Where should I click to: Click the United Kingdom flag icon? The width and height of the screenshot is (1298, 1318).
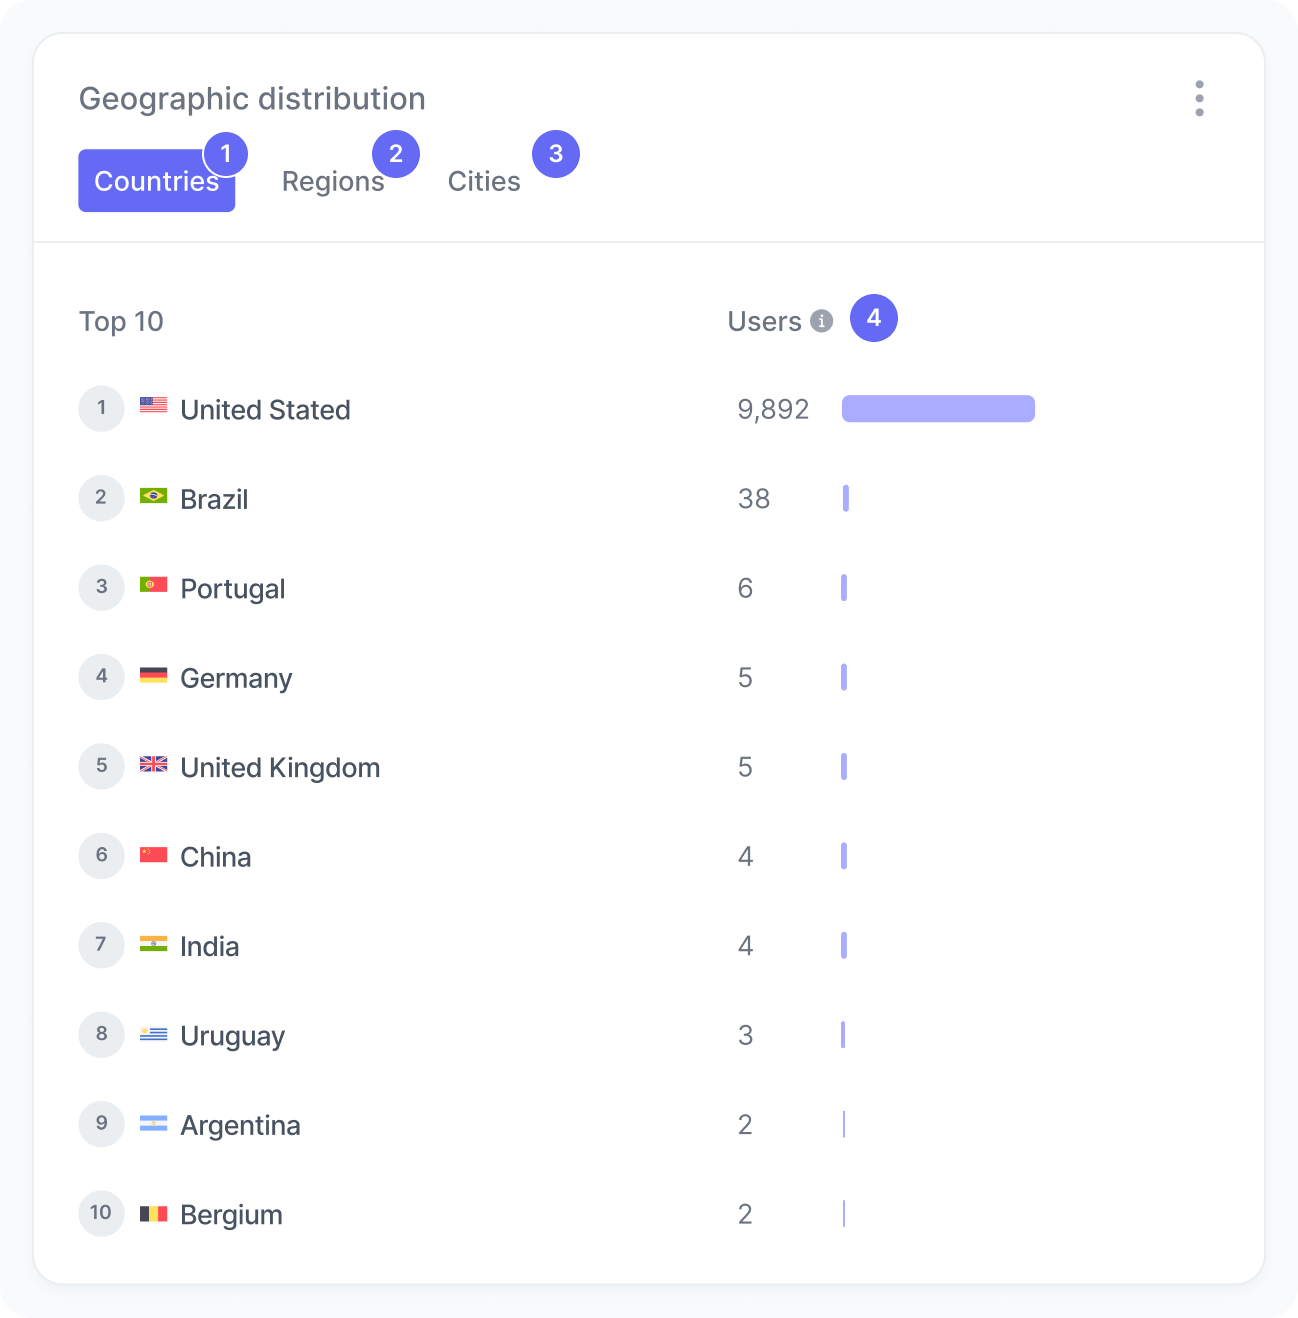[x=154, y=764]
